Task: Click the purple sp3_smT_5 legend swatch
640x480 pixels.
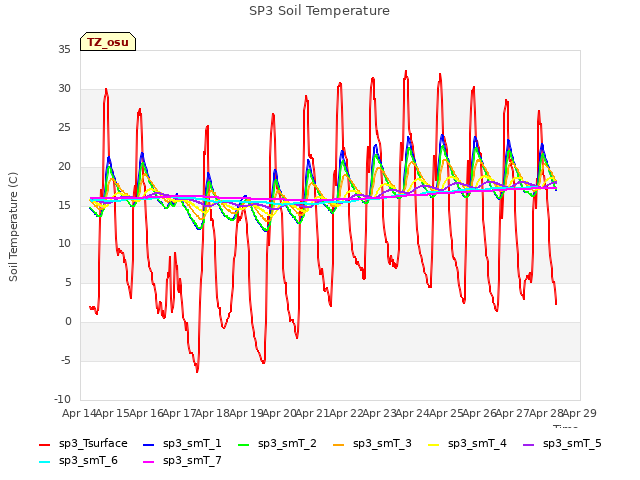Action: pyautogui.click(x=529, y=444)
